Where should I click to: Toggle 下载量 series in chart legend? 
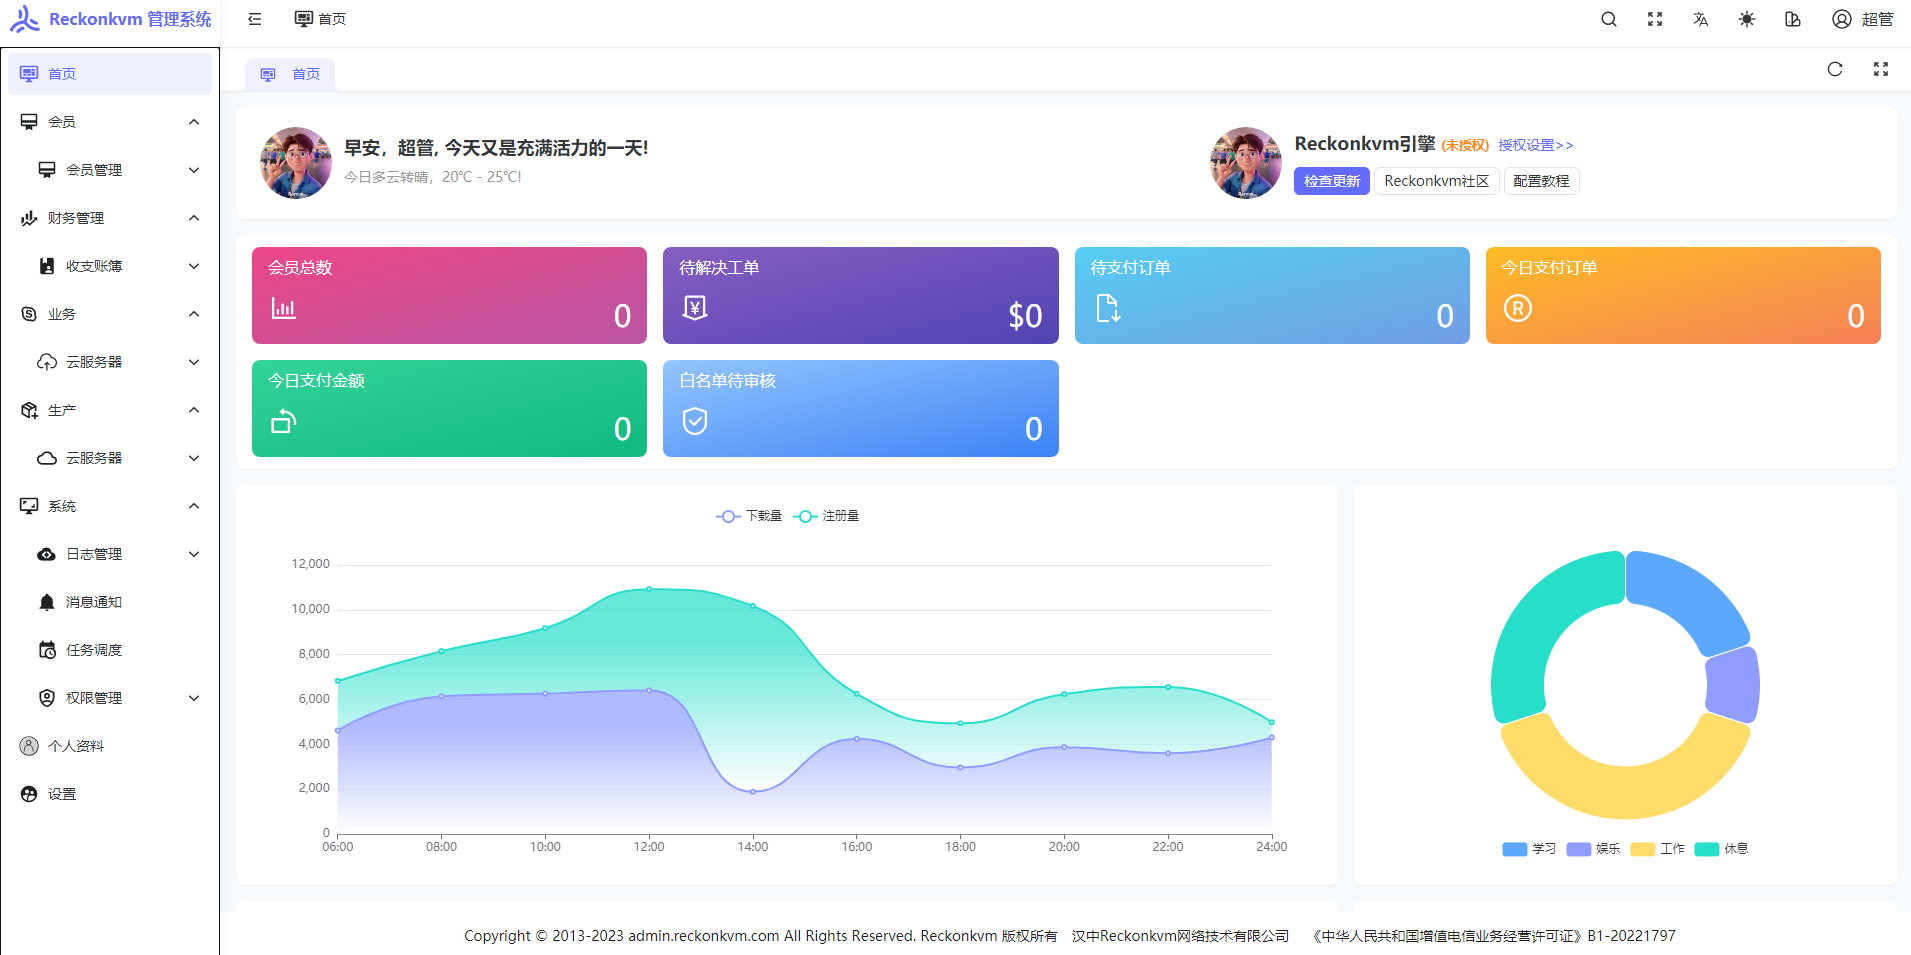pyautogui.click(x=749, y=516)
